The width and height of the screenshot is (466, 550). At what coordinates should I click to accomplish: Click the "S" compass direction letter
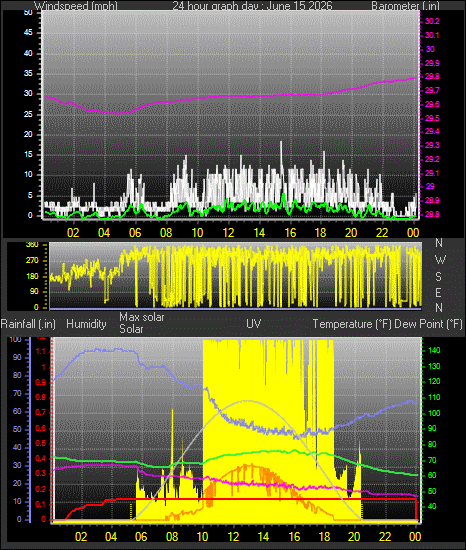(x=438, y=276)
